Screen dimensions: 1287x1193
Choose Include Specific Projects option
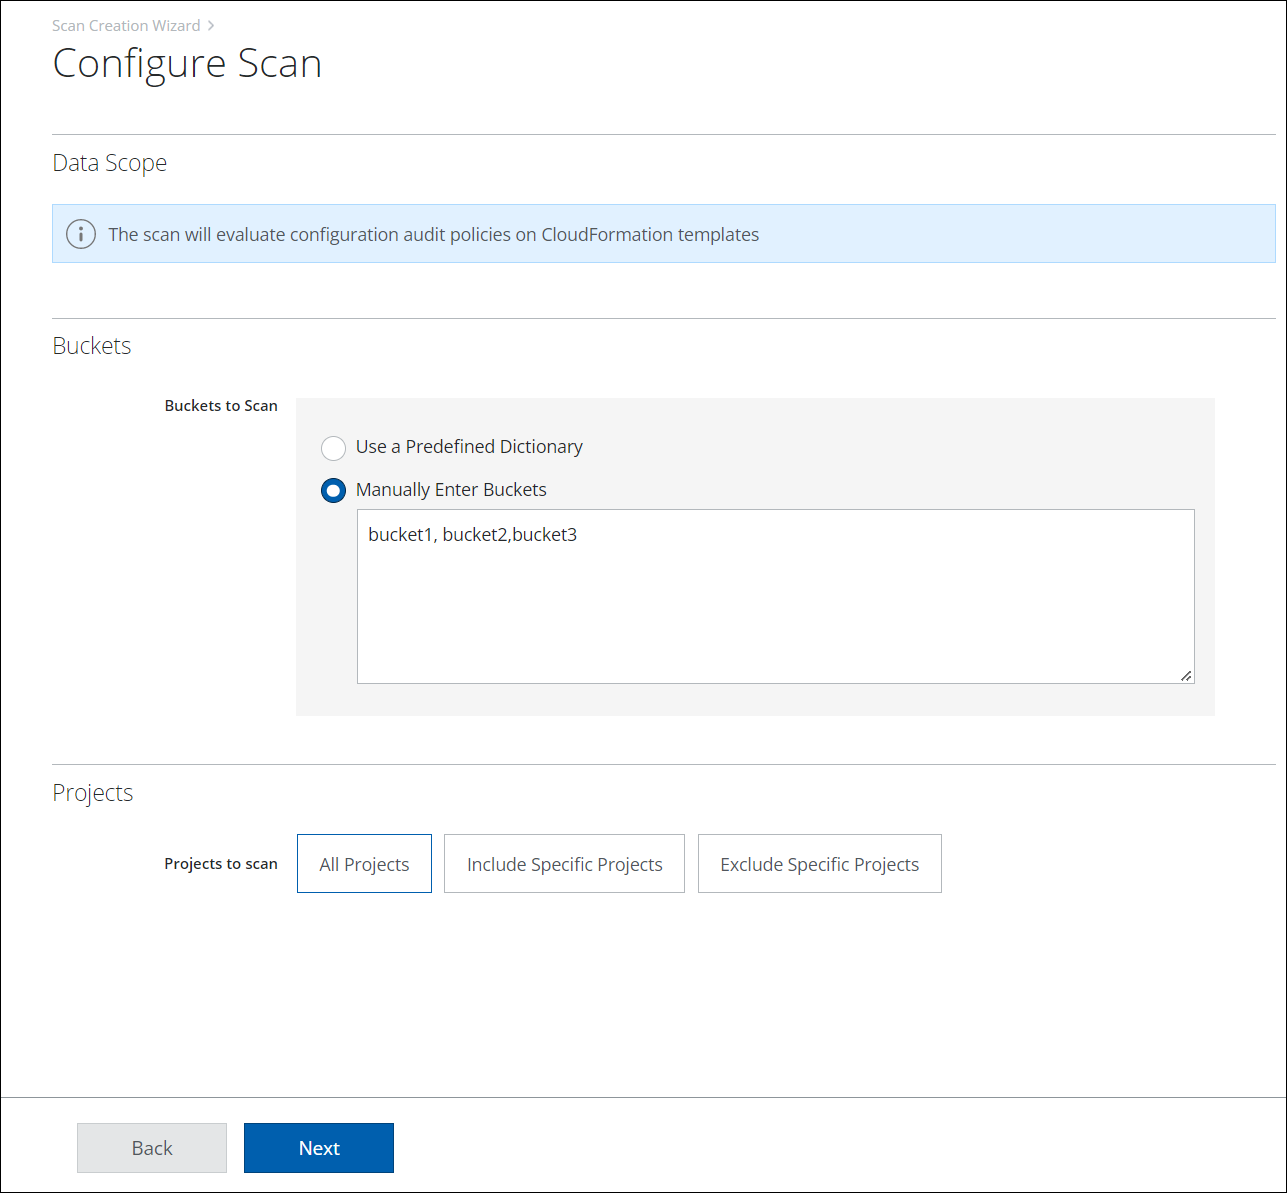coord(564,864)
